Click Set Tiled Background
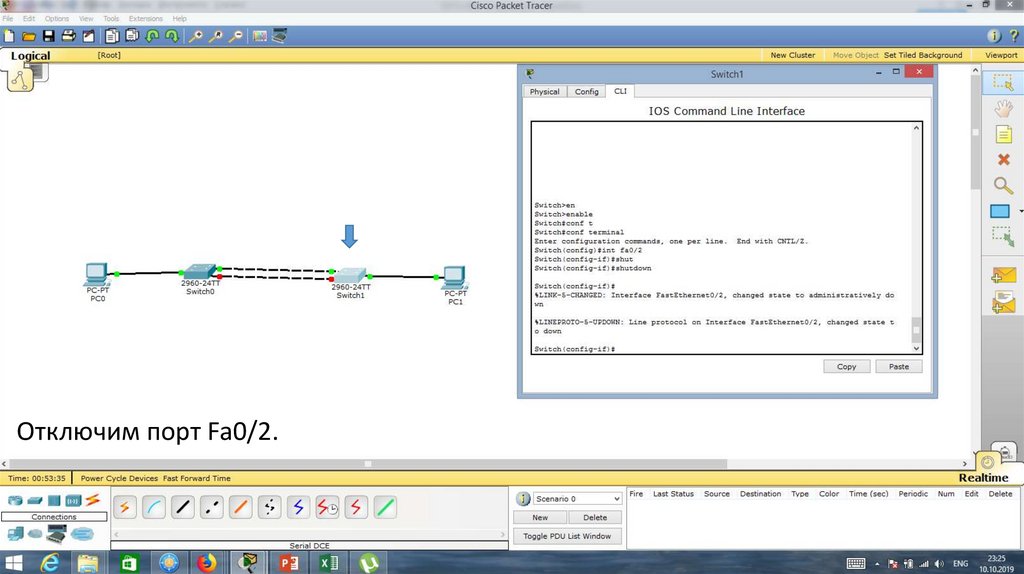Image resolution: width=1024 pixels, height=574 pixels. pyautogui.click(x=923, y=56)
